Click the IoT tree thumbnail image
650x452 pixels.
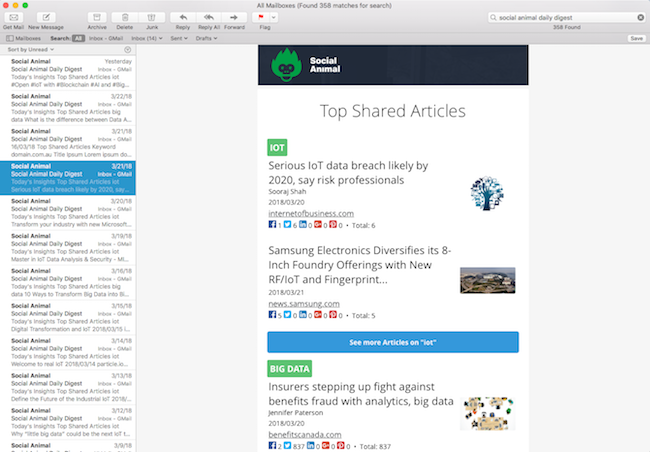pyautogui.click(x=487, y=193)
